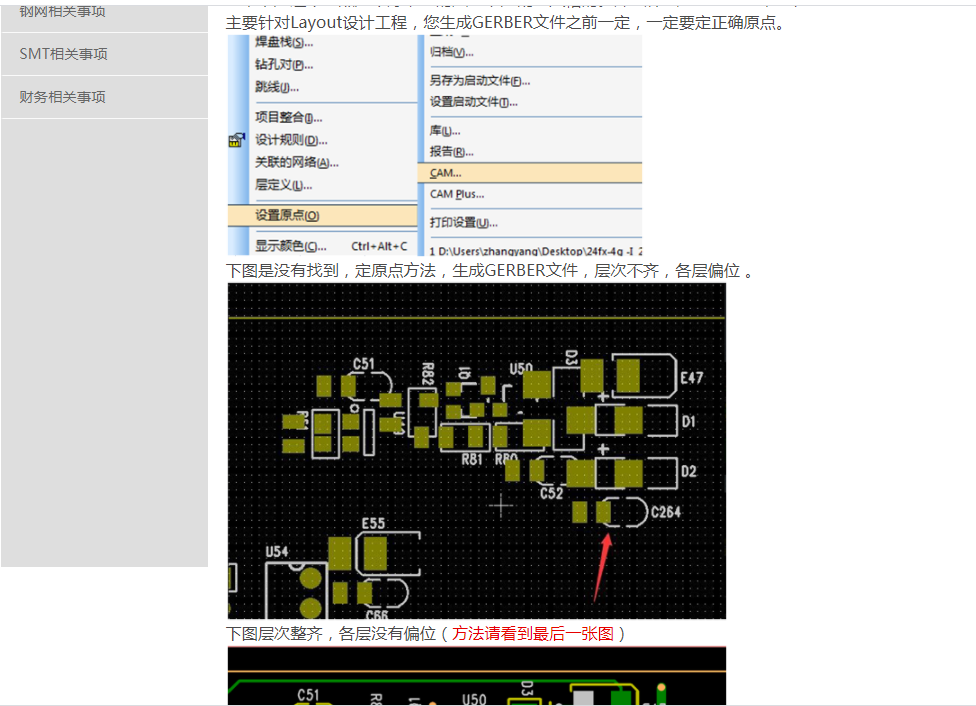
Task: Click the white crosshair cursor on PCB
Action: 500,505
